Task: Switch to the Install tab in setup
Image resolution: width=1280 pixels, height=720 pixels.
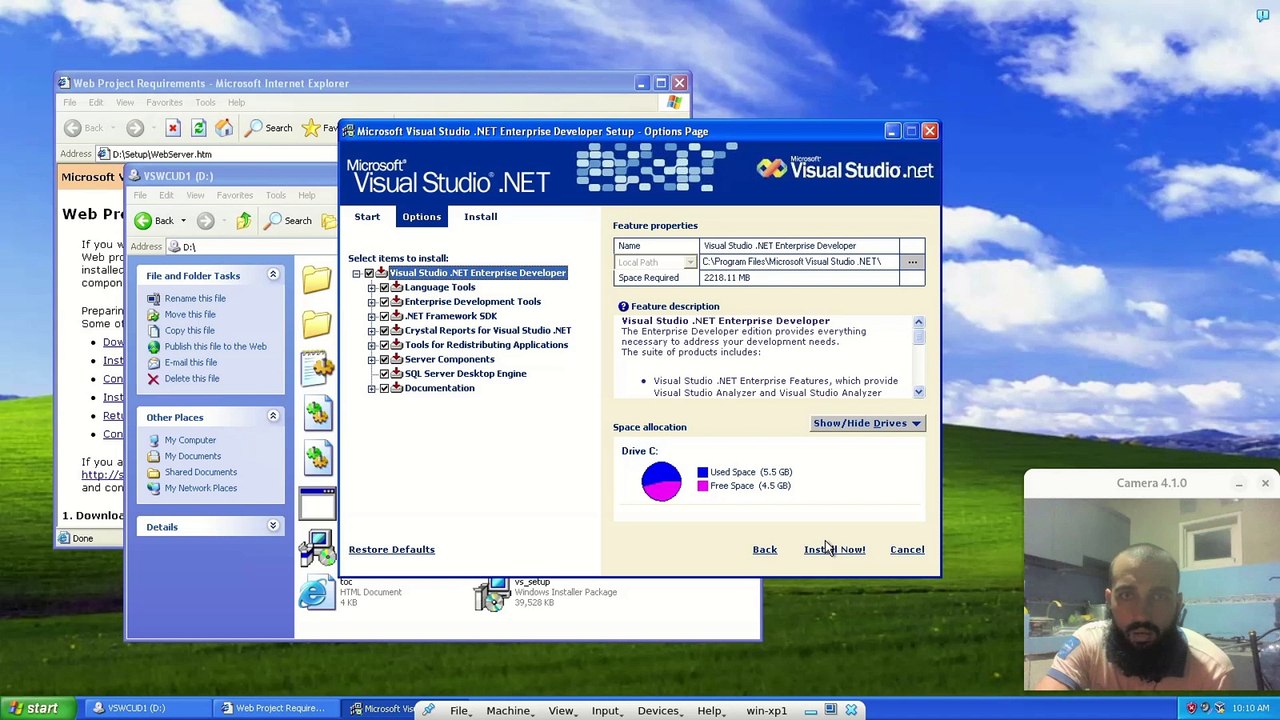Action: tap(480, 217)
